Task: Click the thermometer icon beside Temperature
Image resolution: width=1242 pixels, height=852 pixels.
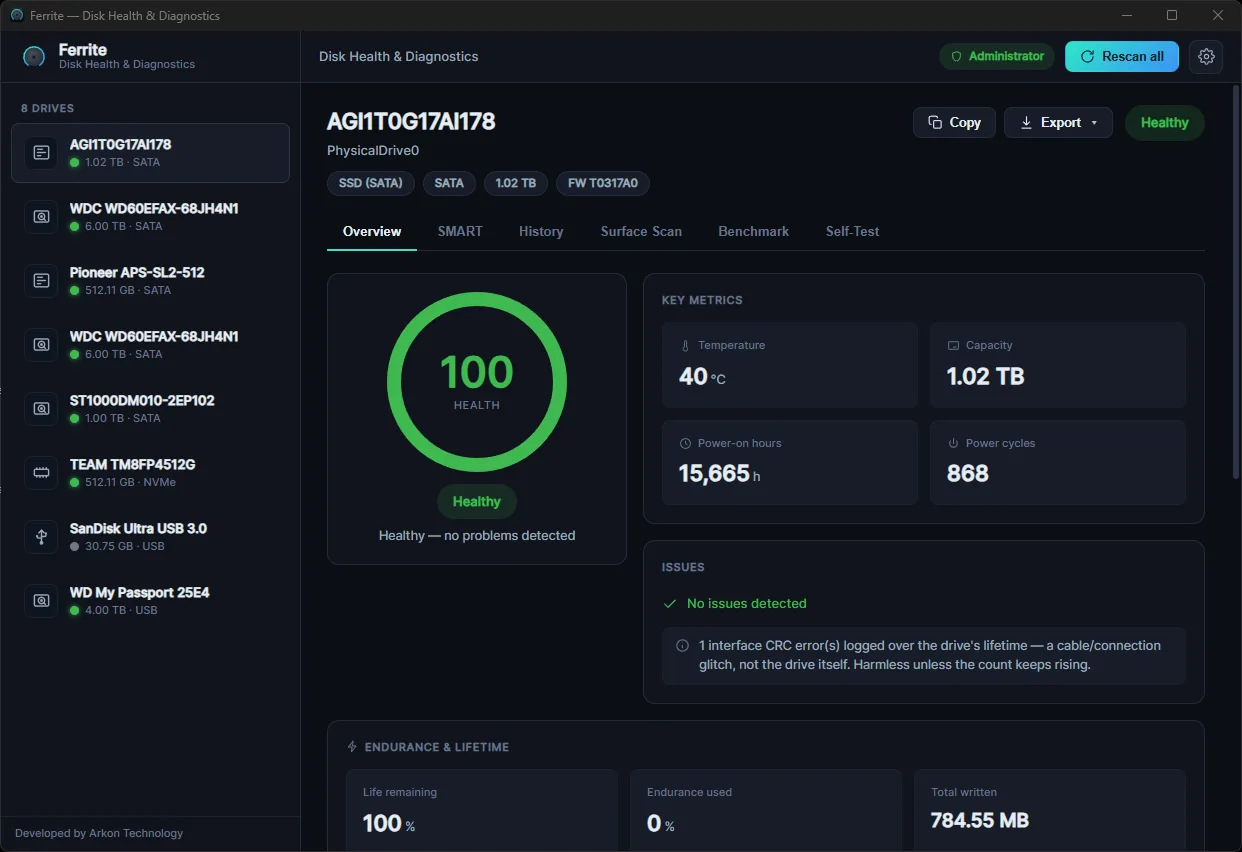Action: (x=686, y=345)
